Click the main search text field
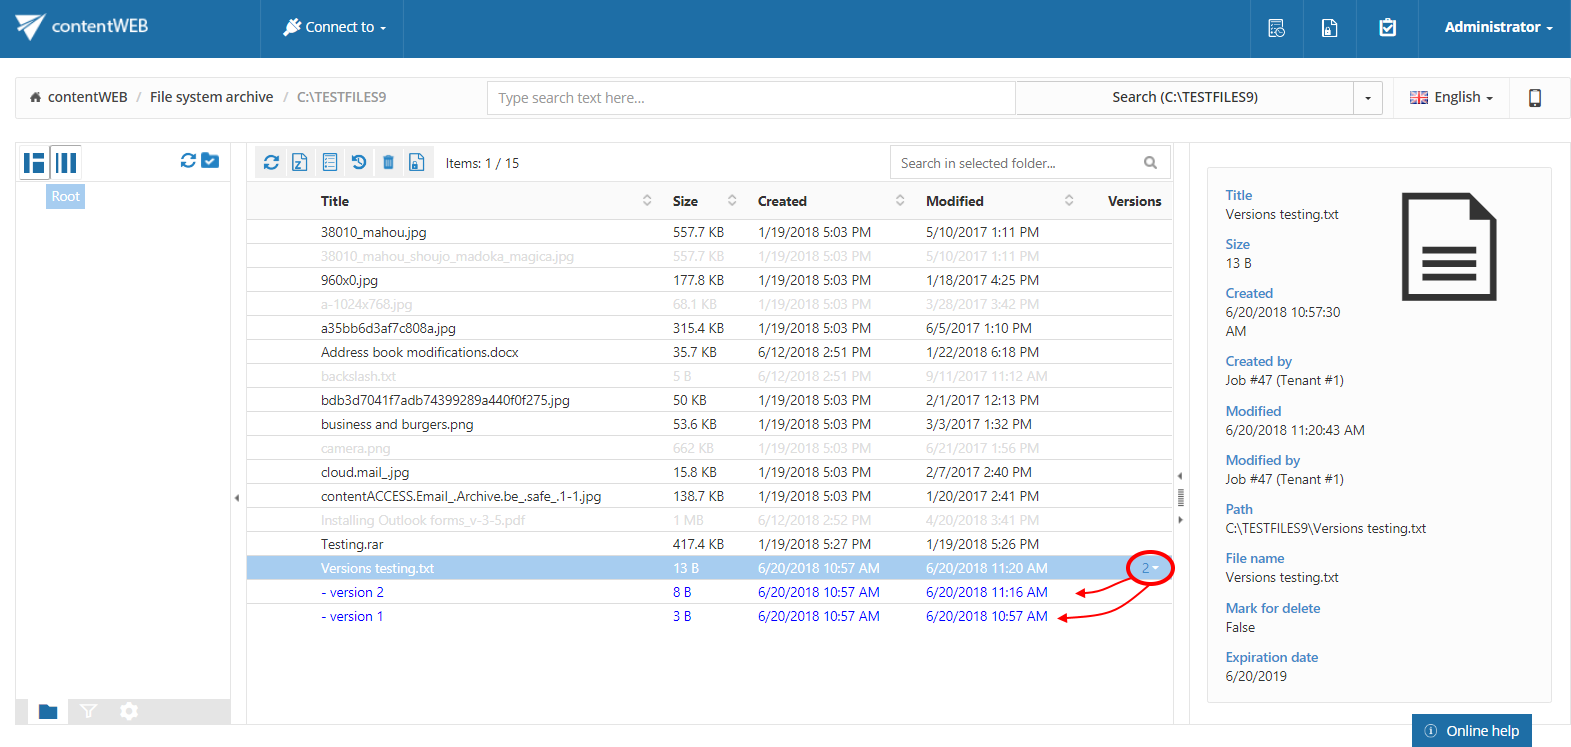The width and height of the screenshot is (1571, 747). [751, 98]
